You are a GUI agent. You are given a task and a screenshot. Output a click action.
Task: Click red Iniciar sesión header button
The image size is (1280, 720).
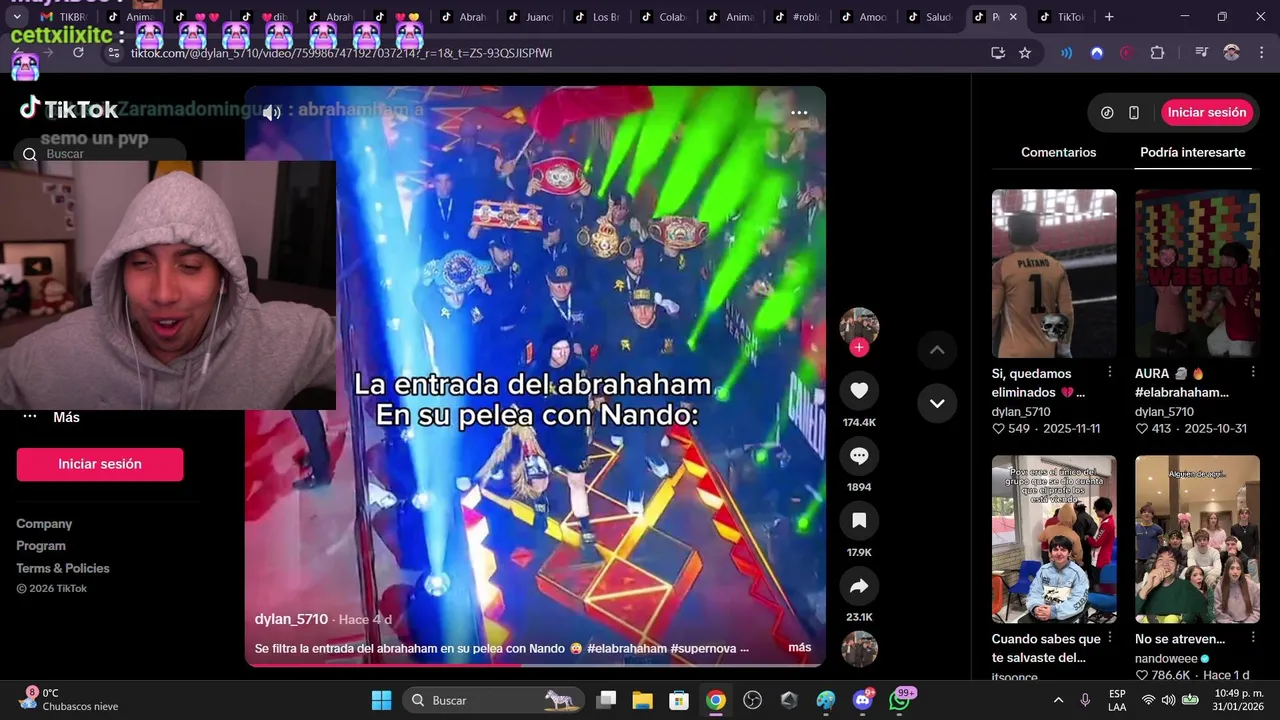[1207, 113]
